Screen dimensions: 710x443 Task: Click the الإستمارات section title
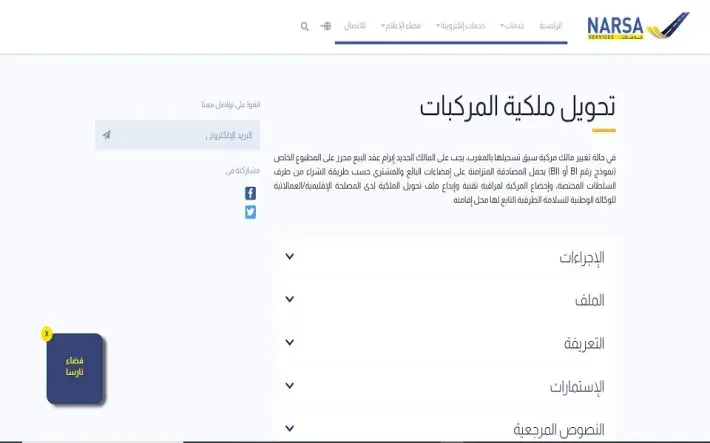click(x=577, y=387)
